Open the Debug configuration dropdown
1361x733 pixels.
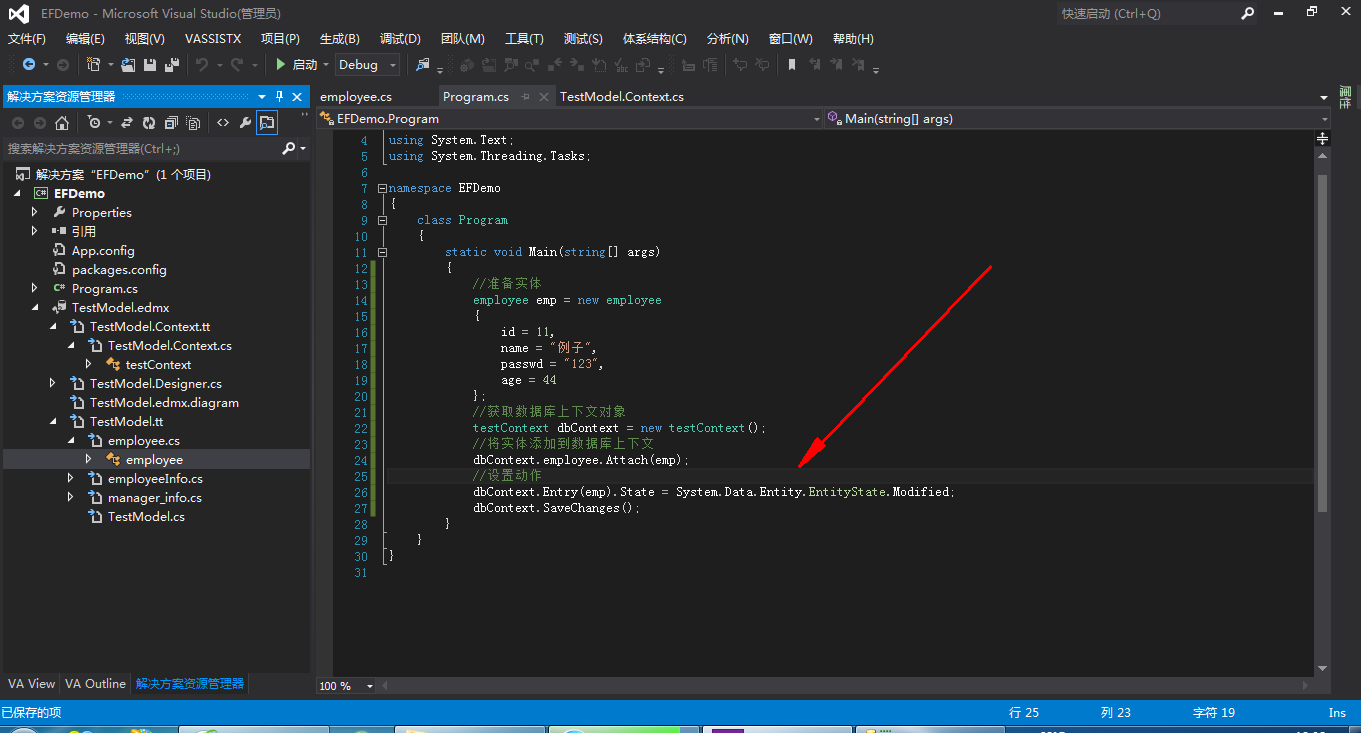point(367,65)
